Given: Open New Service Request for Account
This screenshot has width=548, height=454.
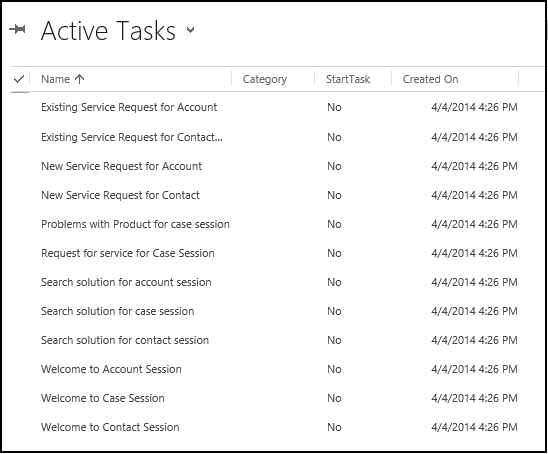Looking at the screenshot, I should (121, 166).
